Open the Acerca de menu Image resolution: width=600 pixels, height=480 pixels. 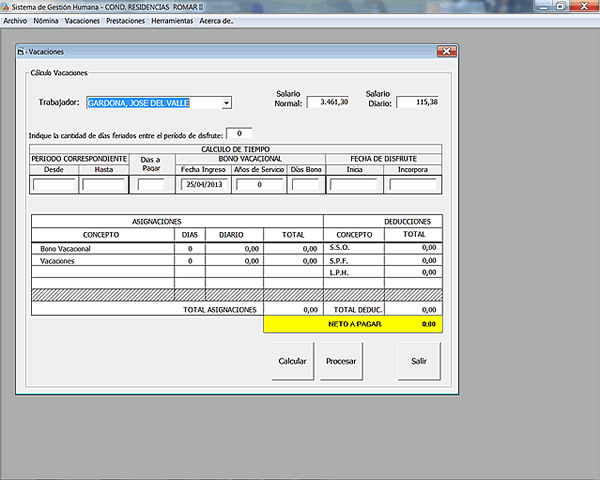tap(216, 20)
